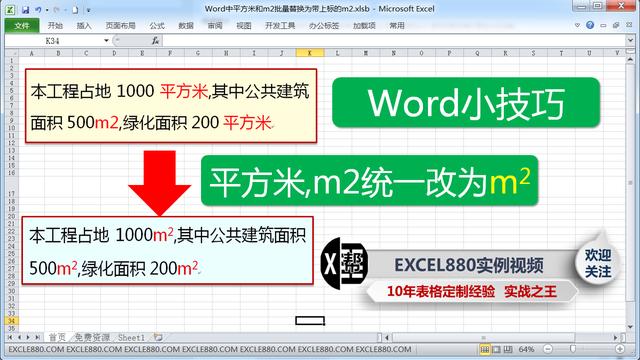The image size is (640, 360).
Task: Click the EXCEL880实例视频 banner
Action: pos(469,265)
